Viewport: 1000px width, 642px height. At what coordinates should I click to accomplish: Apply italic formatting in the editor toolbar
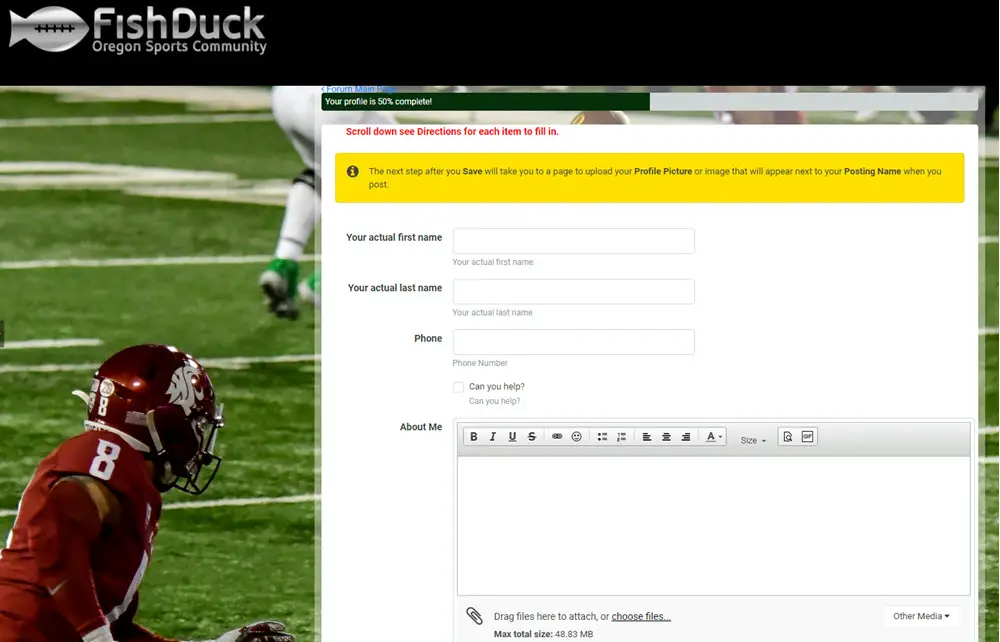[x=492, y=436]
